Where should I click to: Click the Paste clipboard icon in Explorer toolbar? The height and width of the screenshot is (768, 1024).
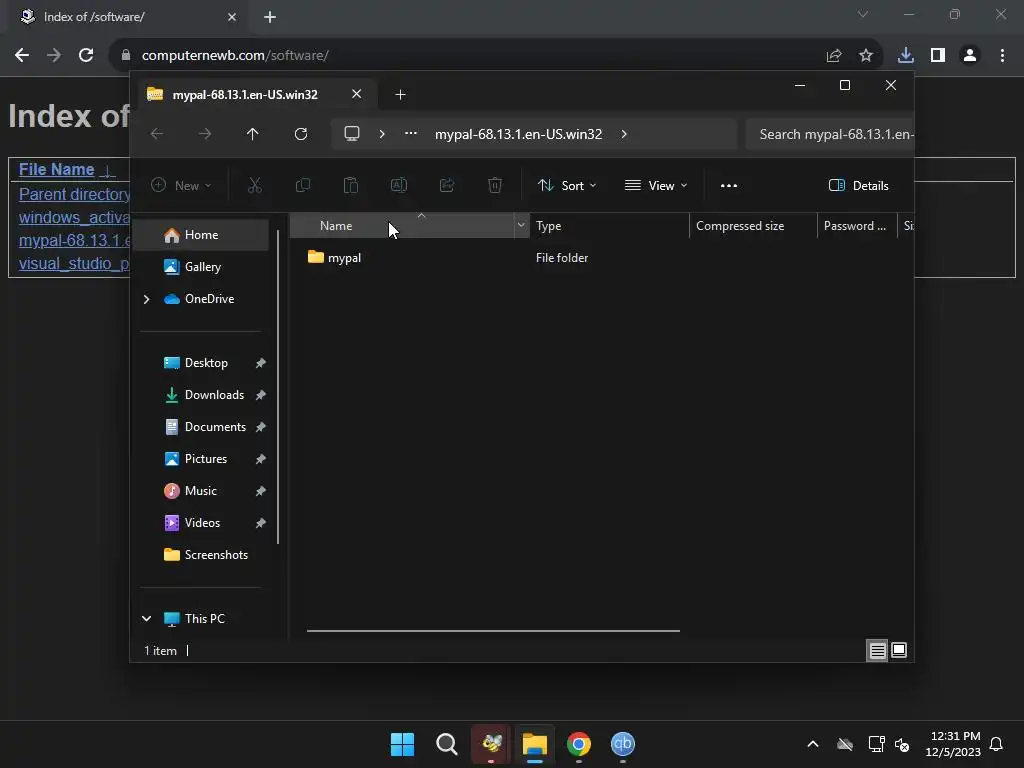point(351,185)
